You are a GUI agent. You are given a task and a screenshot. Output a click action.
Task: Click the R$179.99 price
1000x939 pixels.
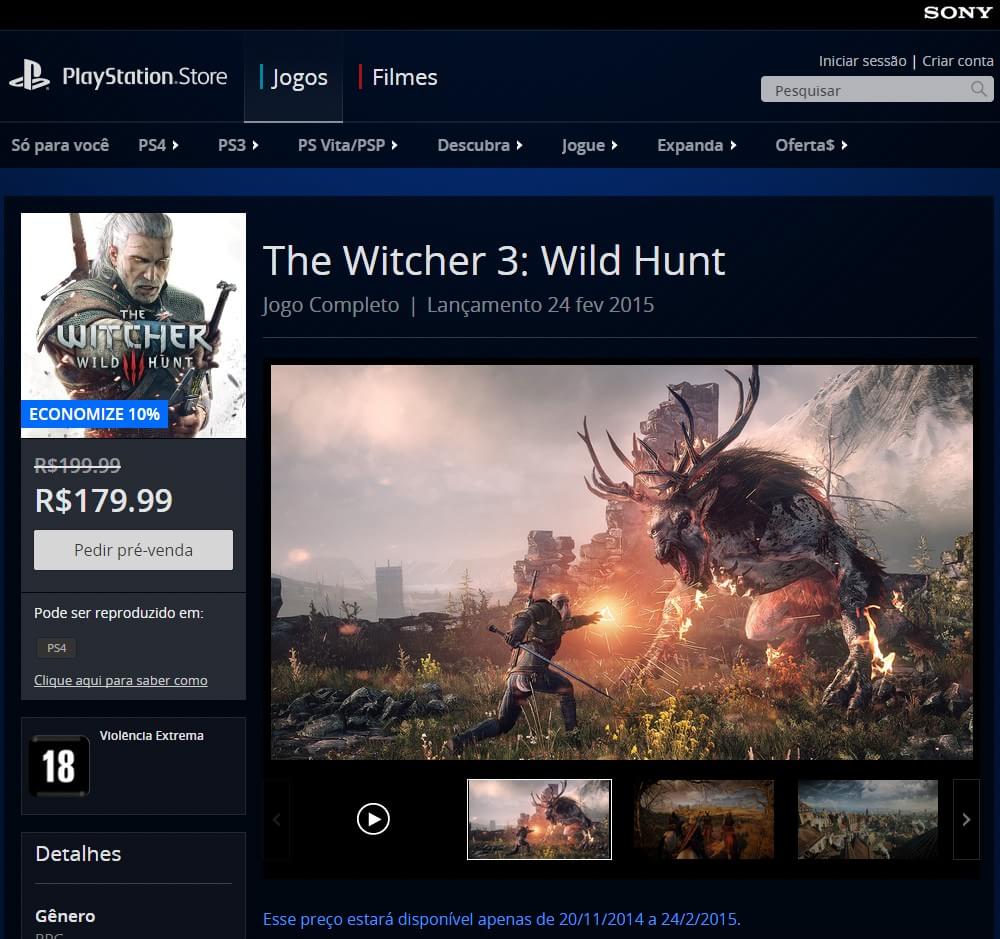click(103, 500)
